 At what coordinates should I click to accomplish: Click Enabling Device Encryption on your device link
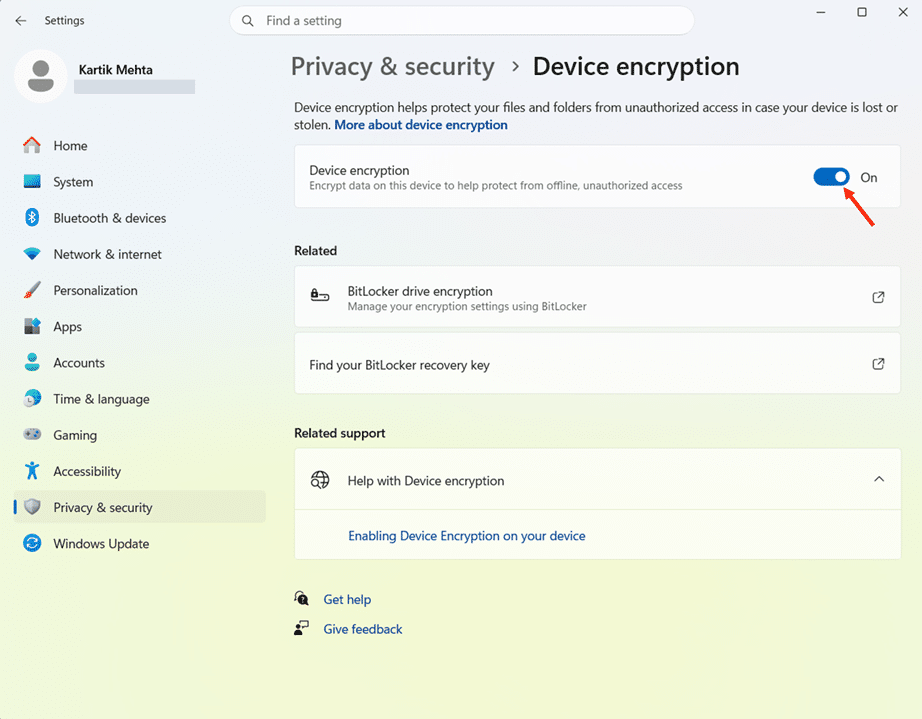pyautogui.click(x=467, y=536)
